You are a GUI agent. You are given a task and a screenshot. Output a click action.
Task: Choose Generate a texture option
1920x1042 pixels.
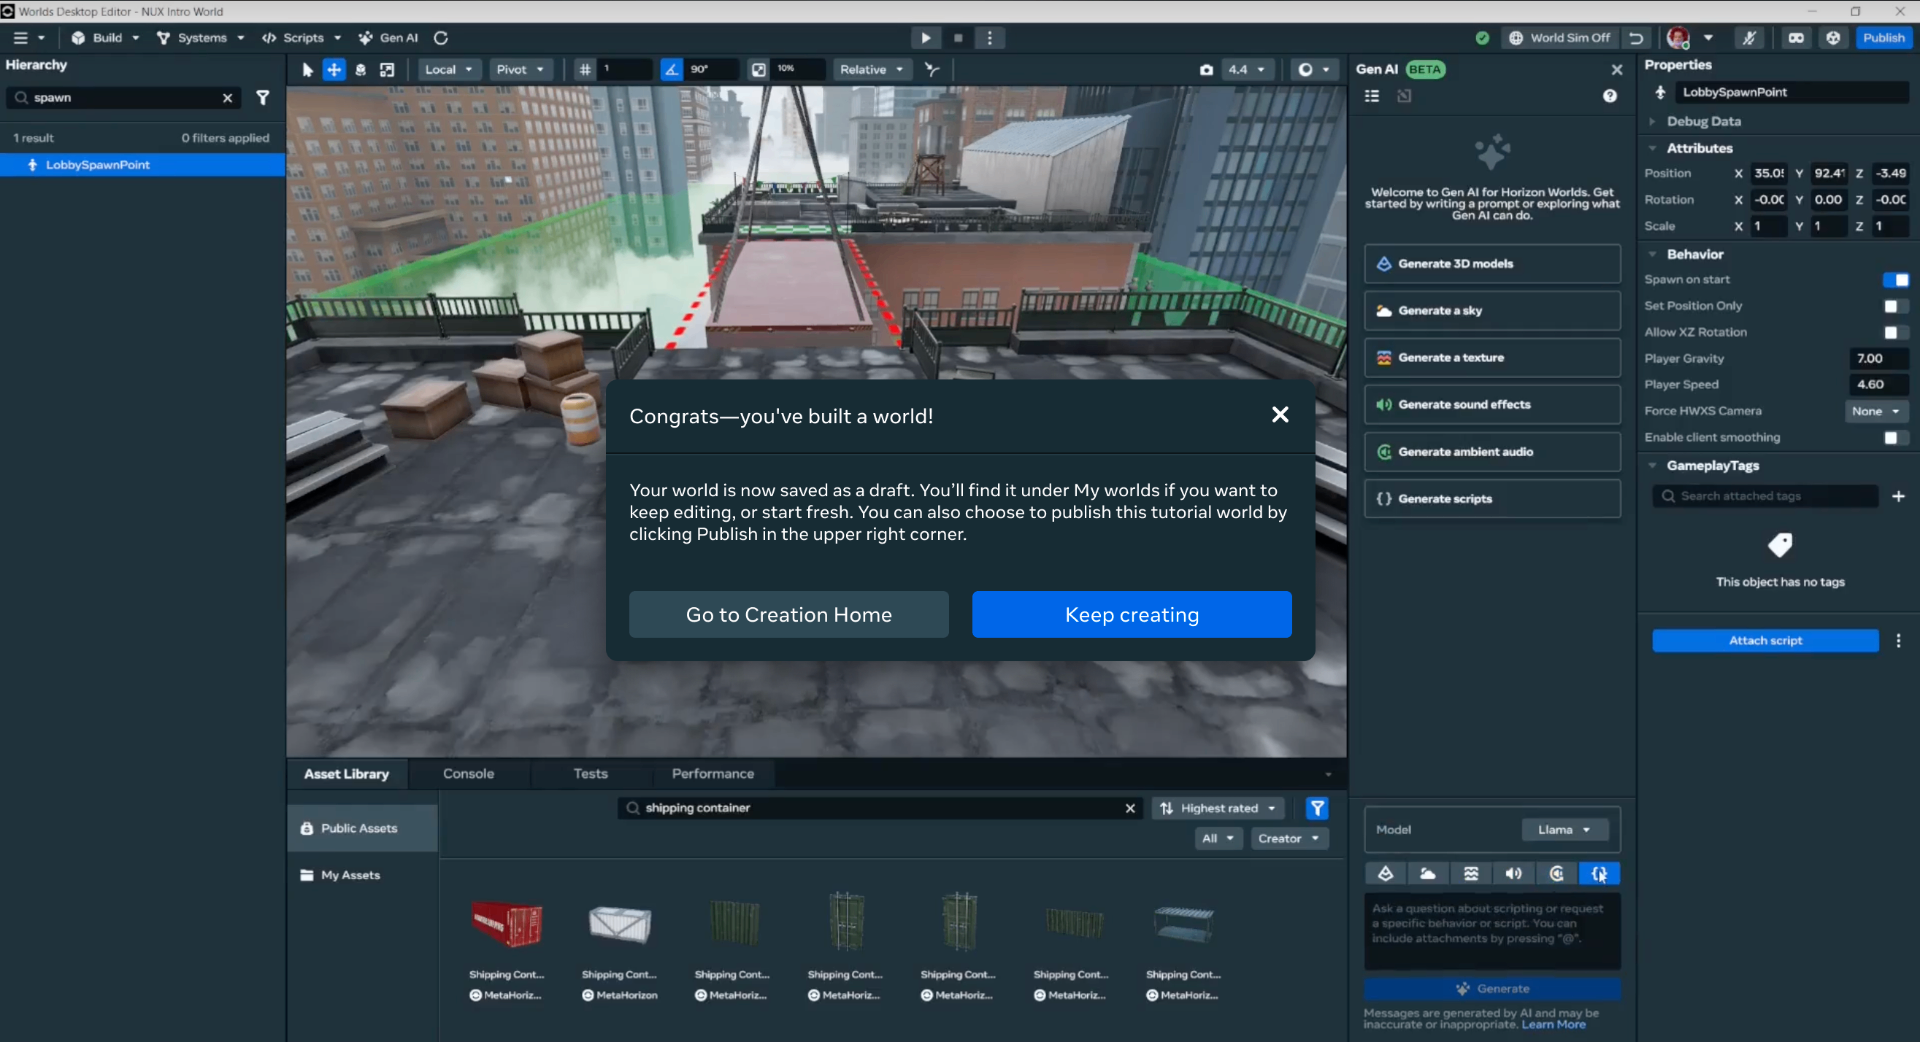(x=1492, y=358)
